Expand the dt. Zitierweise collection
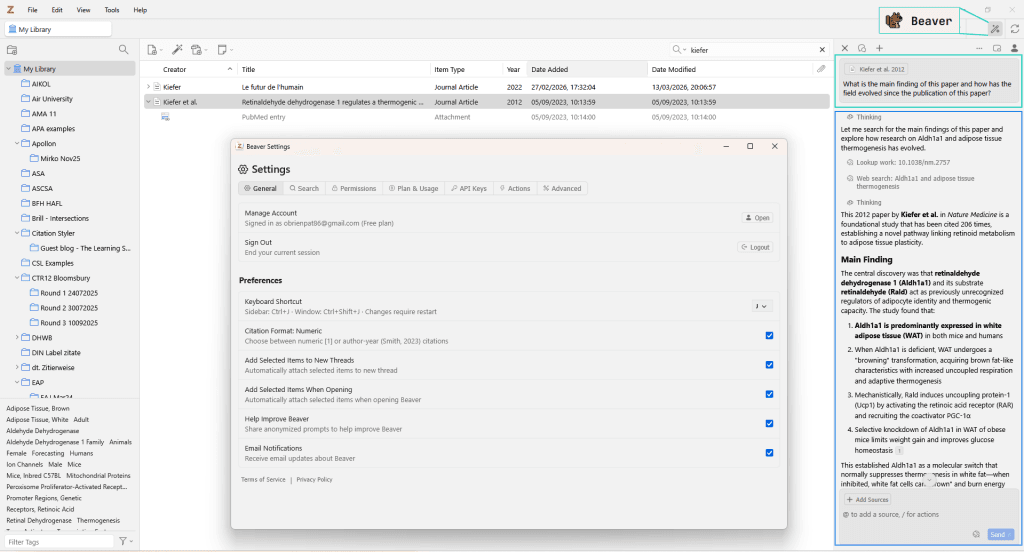 click(x=17, y=367)
